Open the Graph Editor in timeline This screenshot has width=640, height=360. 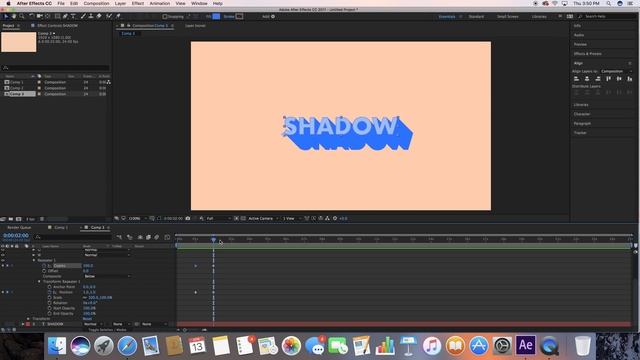167,237
